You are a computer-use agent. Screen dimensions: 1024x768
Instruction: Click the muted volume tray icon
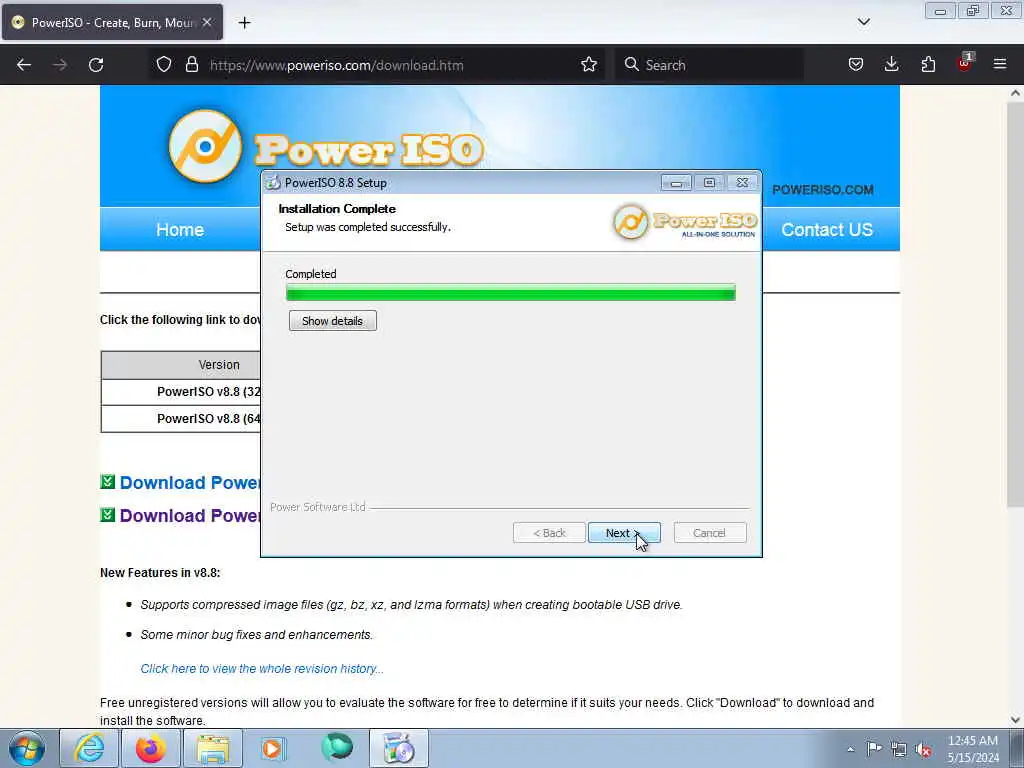pyautogui.click(x=923, y=750)
